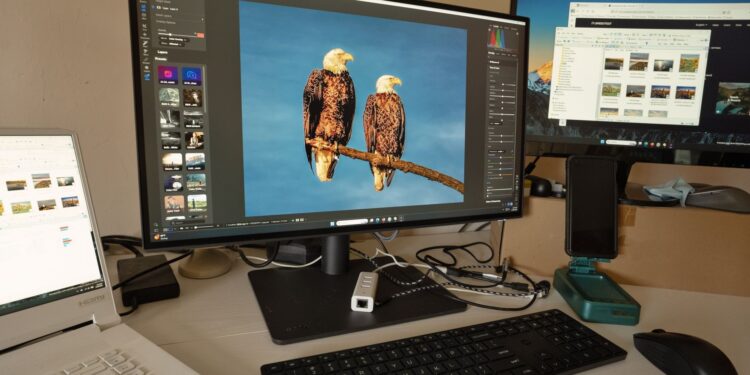Viewport: 750px width, 375px height.
Task: Open the green hills thumbnail in file explorer
Action: coord(611,89)
